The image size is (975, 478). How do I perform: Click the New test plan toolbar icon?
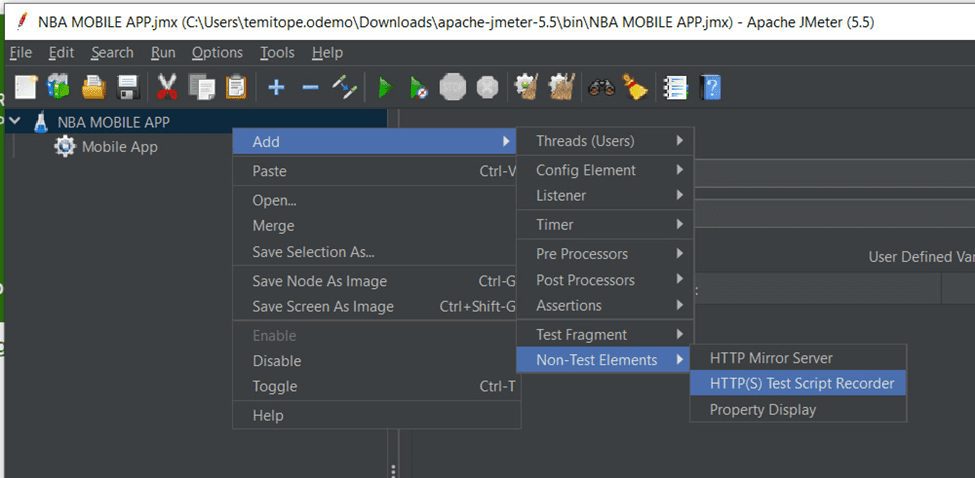coord(25,87)
